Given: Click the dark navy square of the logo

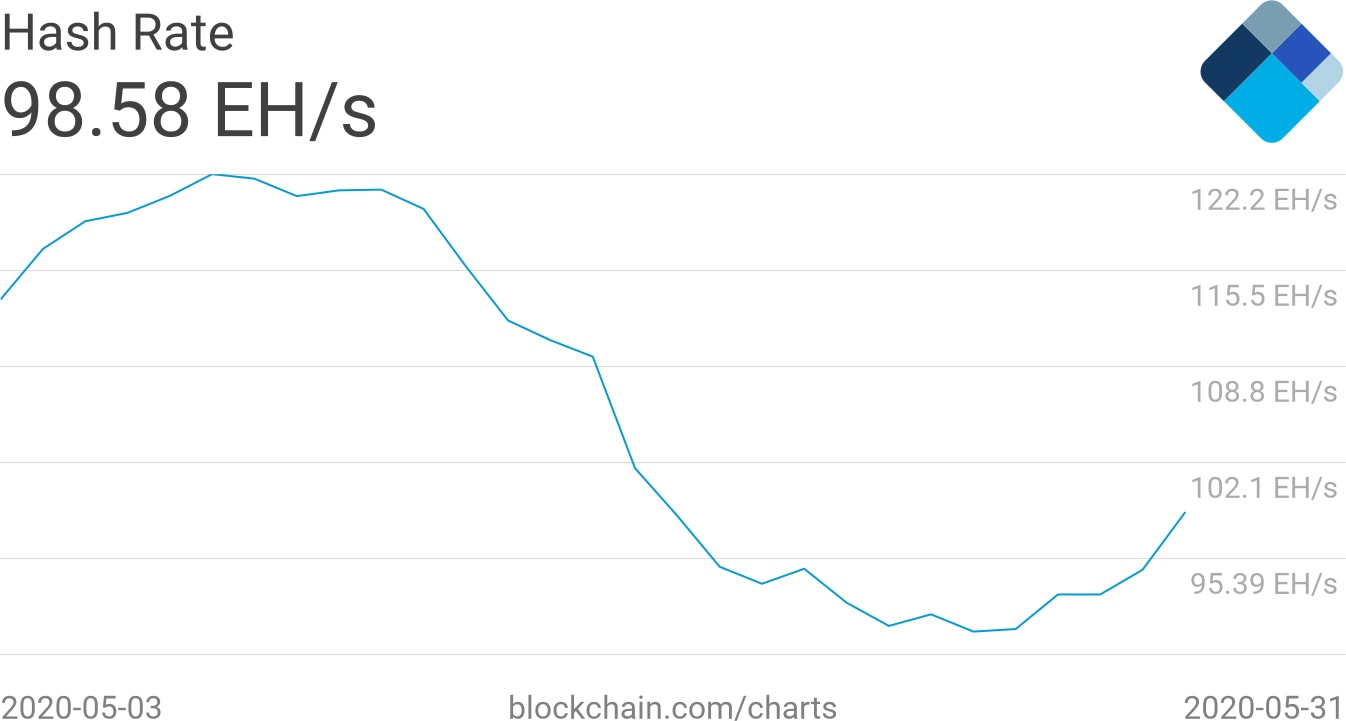Looking at the screenshot, I should click(1235, 62).
